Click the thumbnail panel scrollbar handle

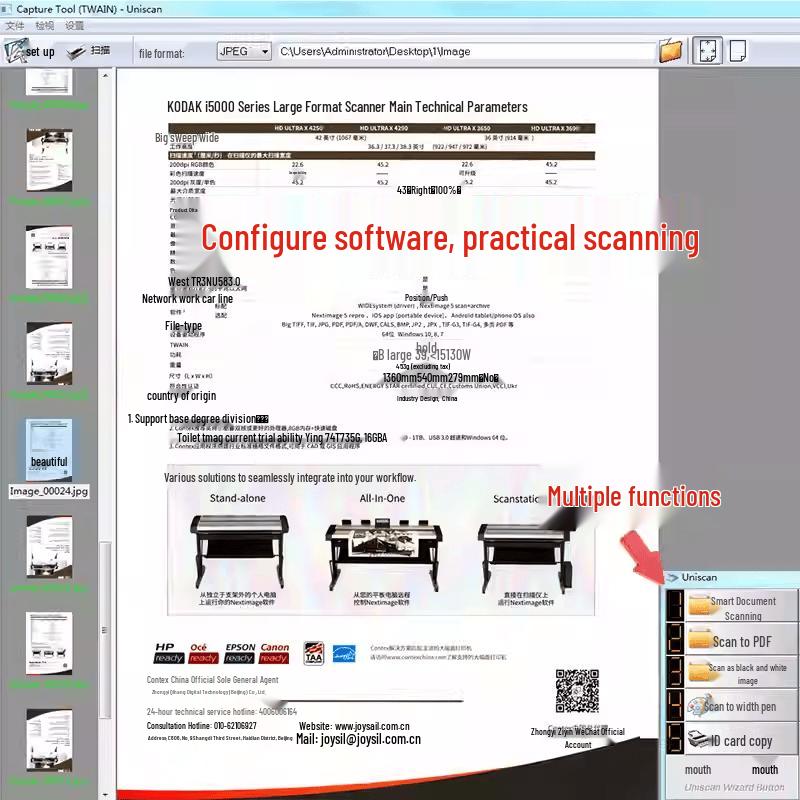point(105,630)
